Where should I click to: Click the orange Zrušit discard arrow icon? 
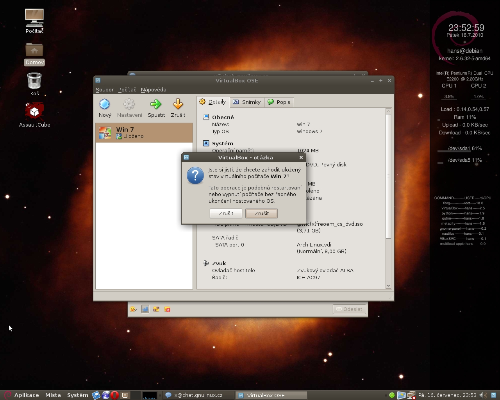click(178, 104)
